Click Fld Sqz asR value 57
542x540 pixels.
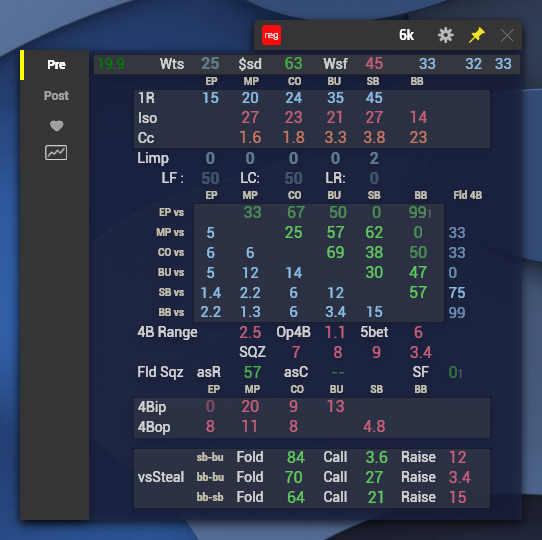(x=252, y=373)
